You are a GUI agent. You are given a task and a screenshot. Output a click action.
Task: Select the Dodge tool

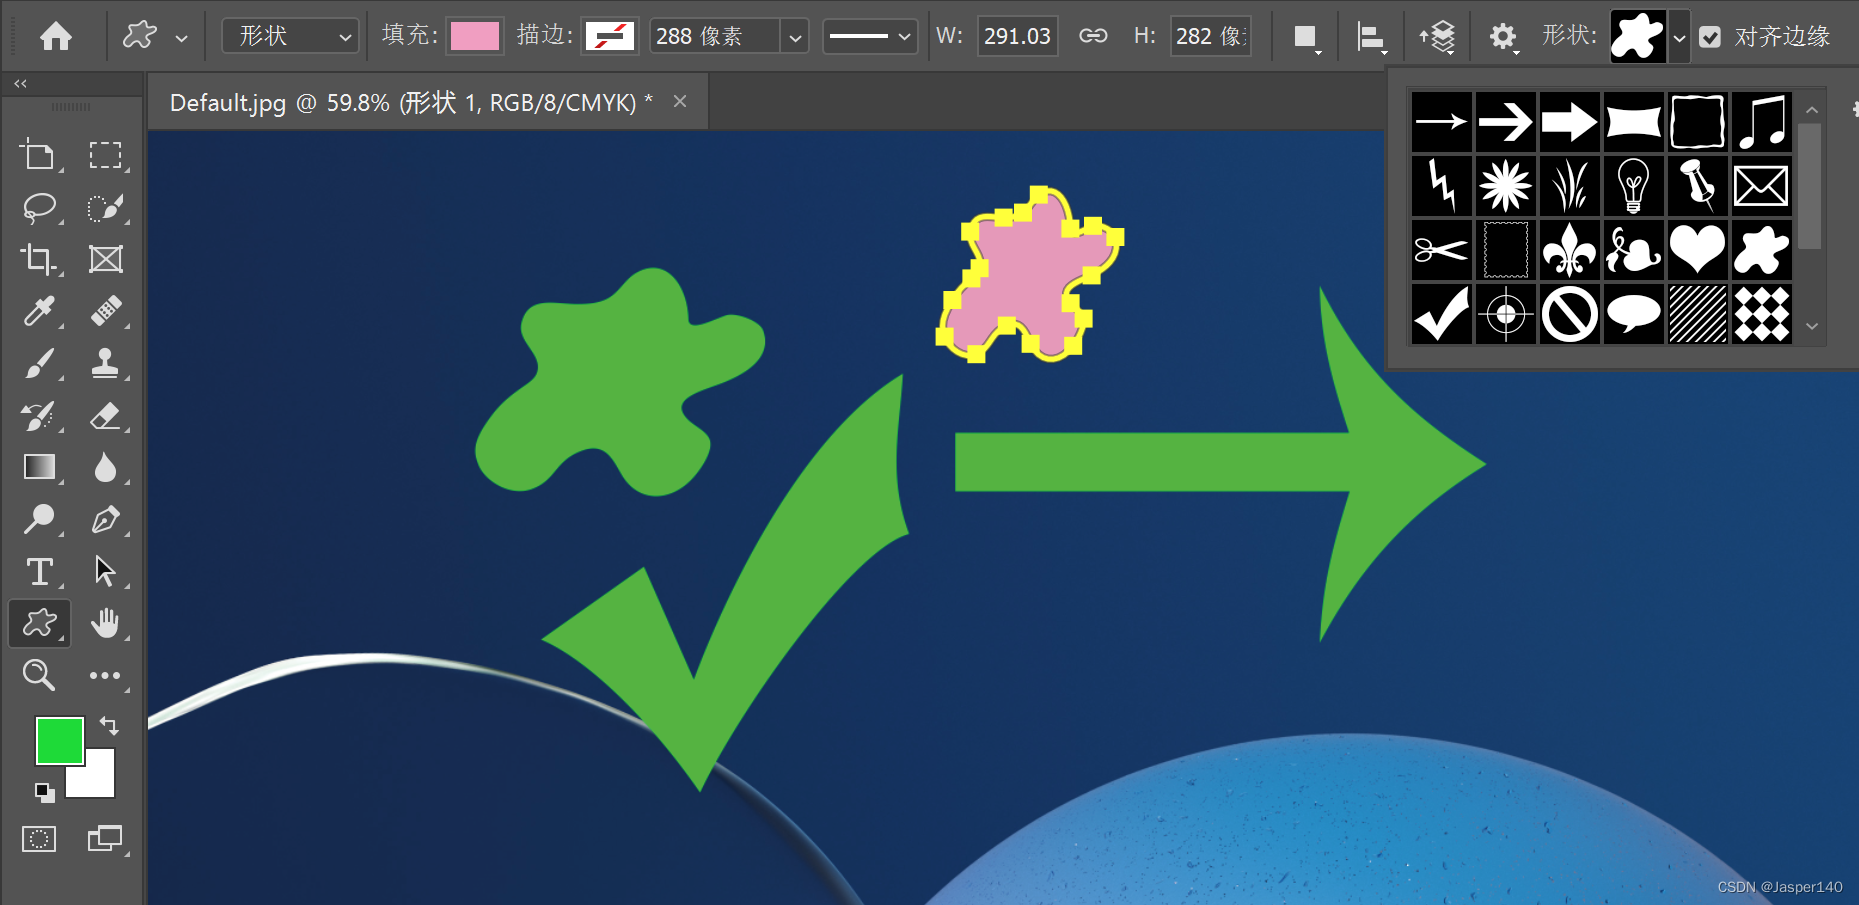39,519
